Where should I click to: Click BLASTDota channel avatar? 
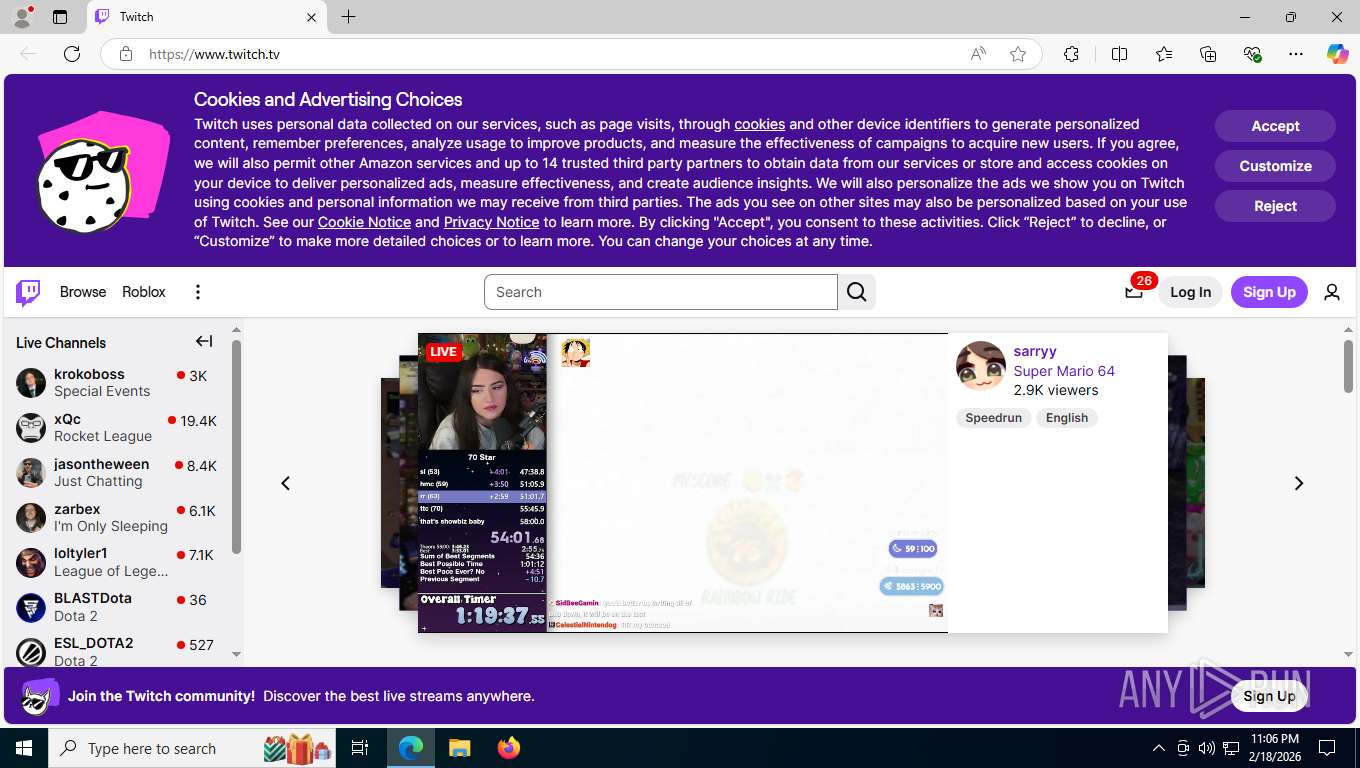(x=31, y=607)
